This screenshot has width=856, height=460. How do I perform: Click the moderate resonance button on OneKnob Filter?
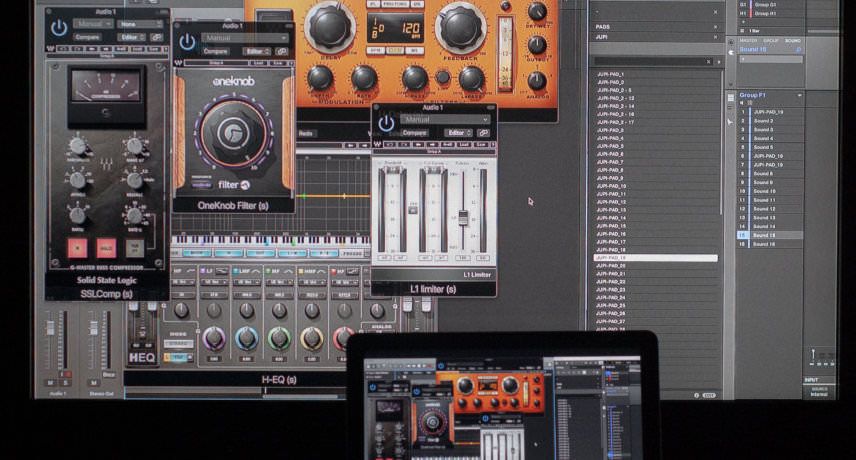point(201,184)
